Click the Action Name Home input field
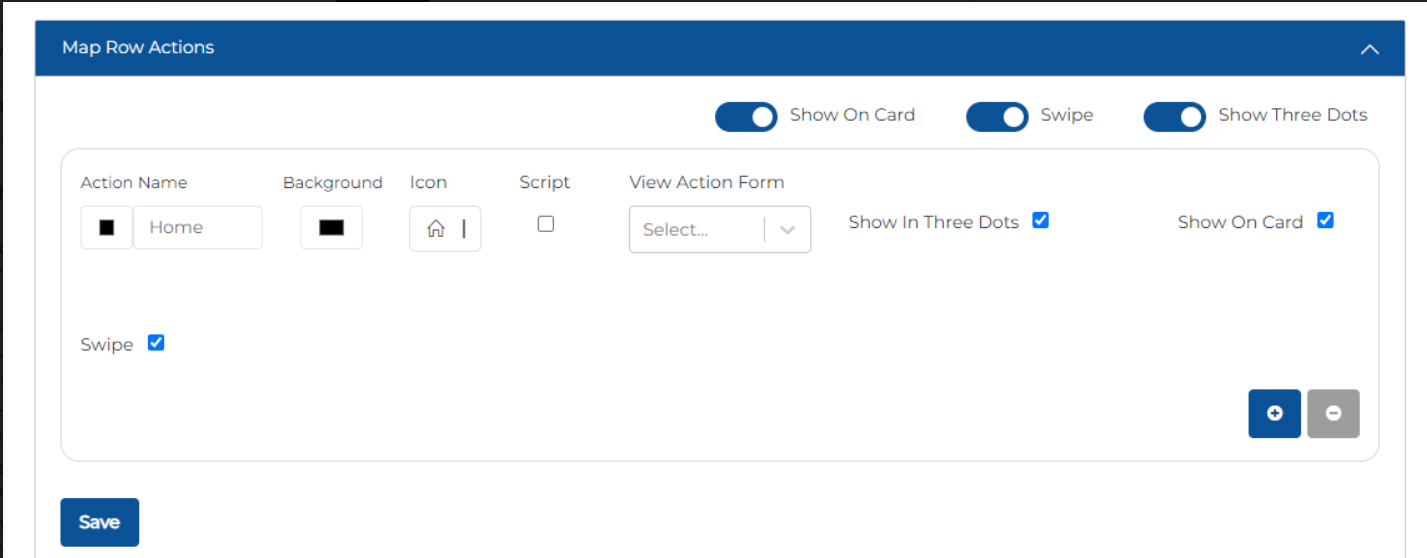The image size is (1427, 558). pyautogui.click(x=198, y=228)
